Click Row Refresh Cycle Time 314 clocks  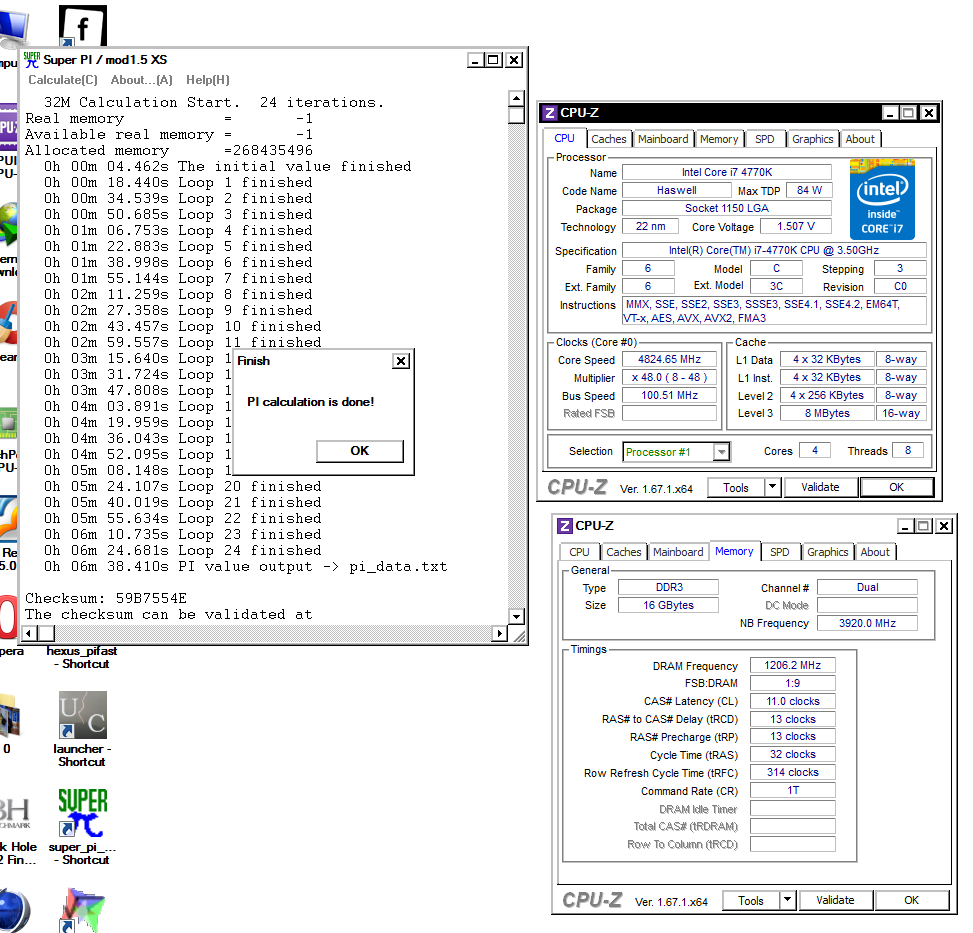792,773
